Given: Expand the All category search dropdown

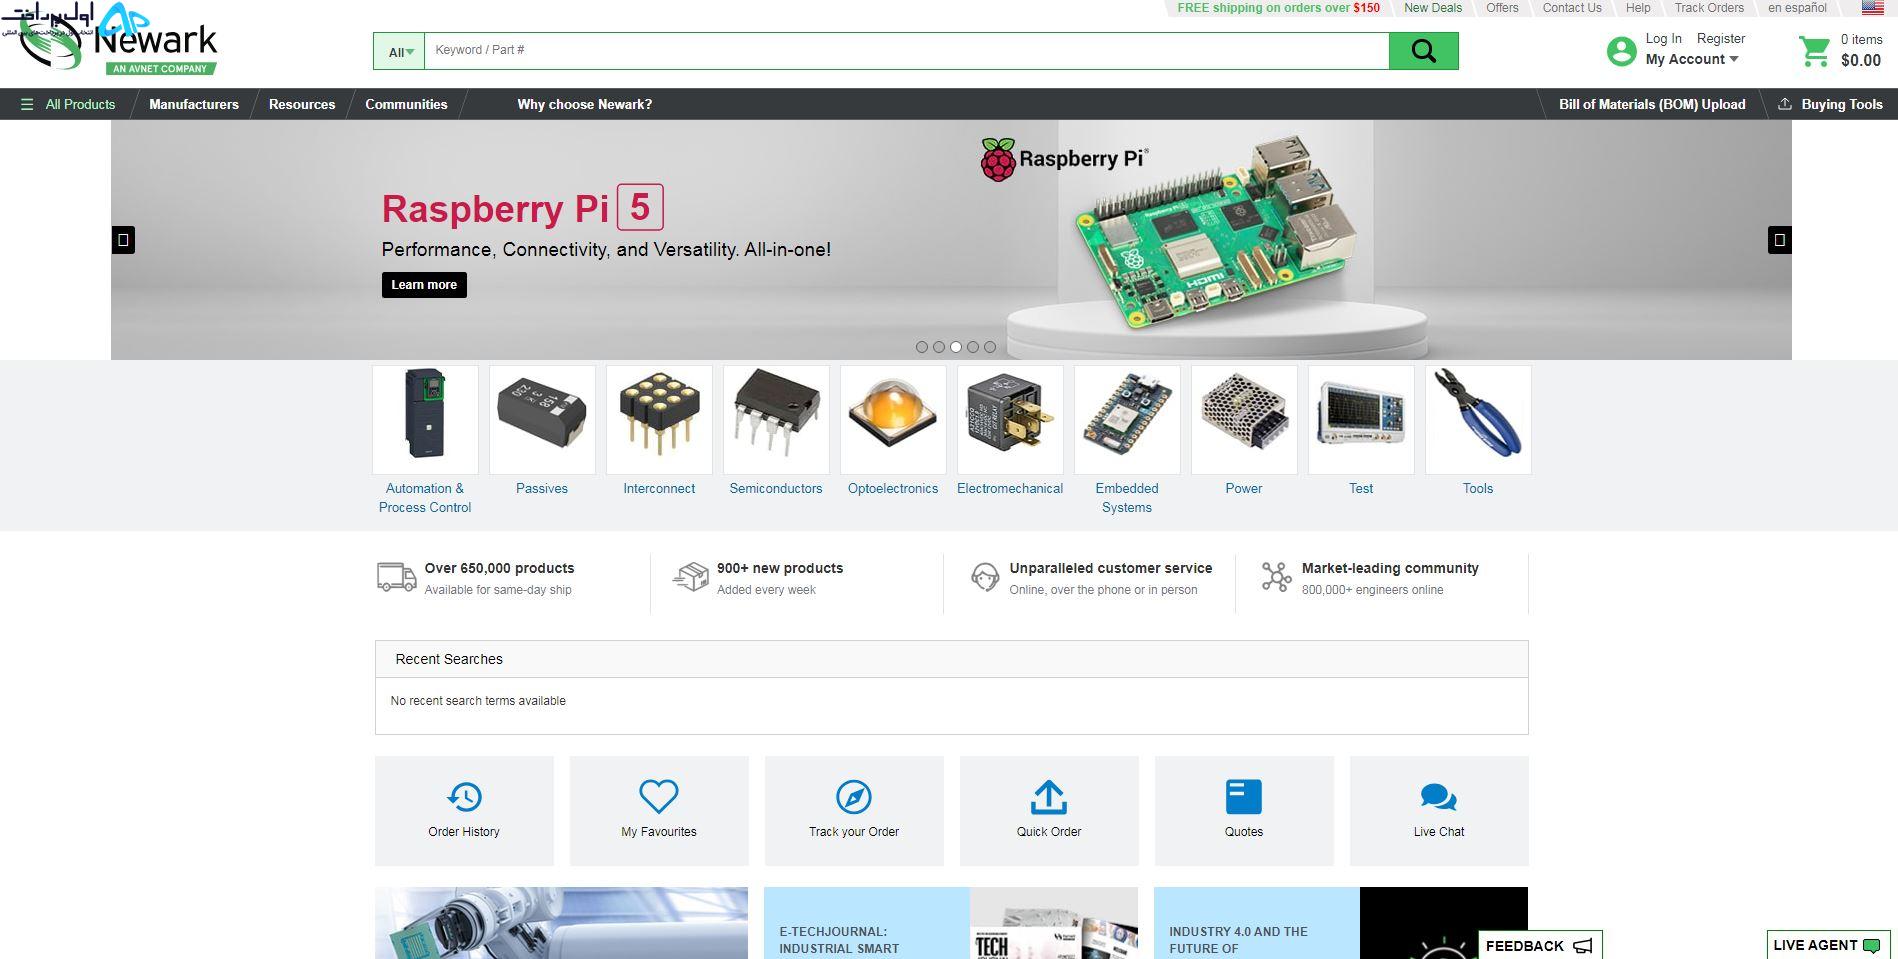Looking at the screenshot, I should (x=400, y=52).
